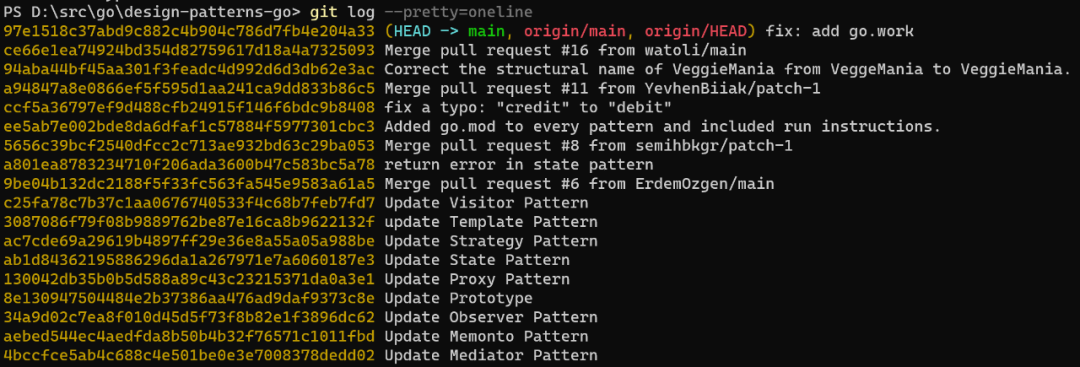Click commit hash starting with 130042db35b
This screenshot has height=367, width=1080.
[189, 280]
